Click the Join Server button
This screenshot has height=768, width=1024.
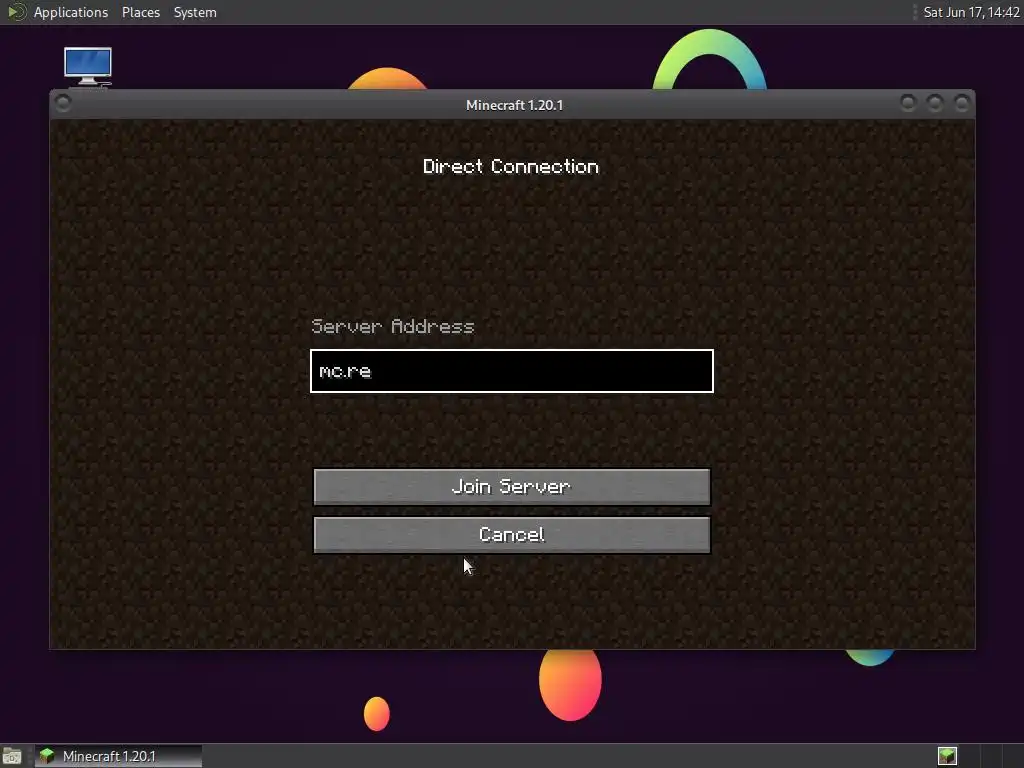(x=511, y=487)
